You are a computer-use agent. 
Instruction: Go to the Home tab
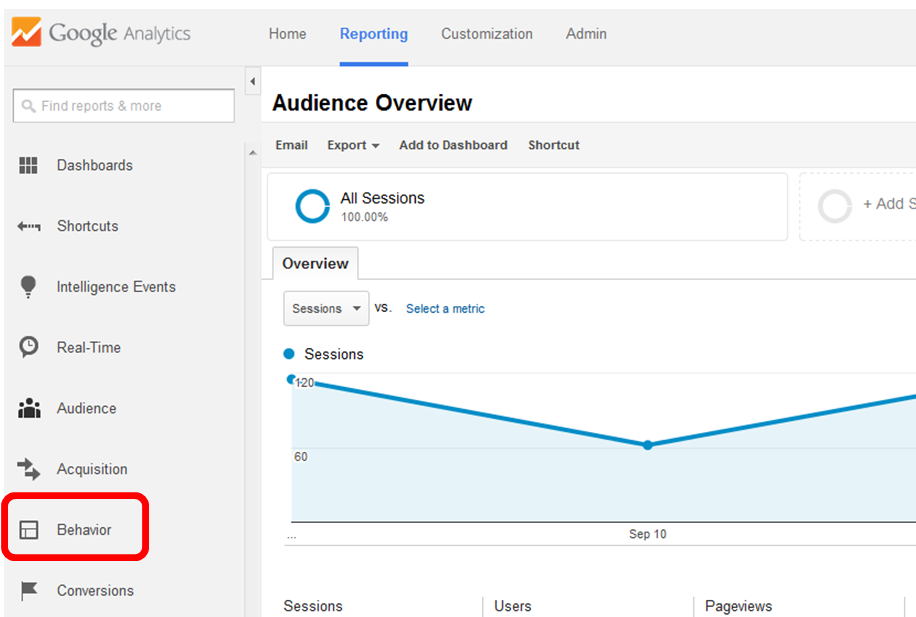pos(287,34)
